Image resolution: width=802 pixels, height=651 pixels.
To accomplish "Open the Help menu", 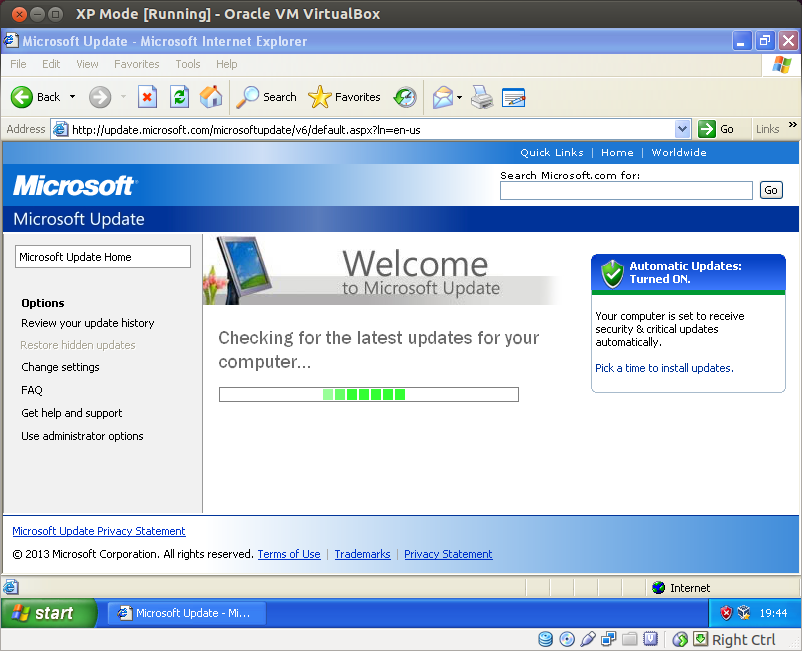I will point(227,64).
